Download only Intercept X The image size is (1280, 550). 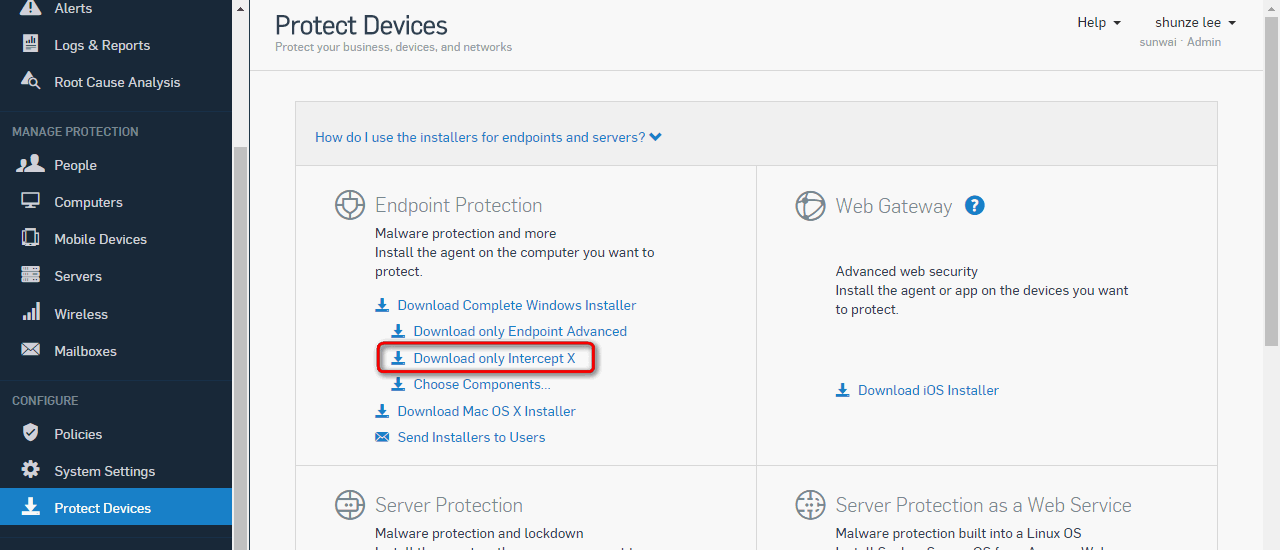[x=494, y=358]
